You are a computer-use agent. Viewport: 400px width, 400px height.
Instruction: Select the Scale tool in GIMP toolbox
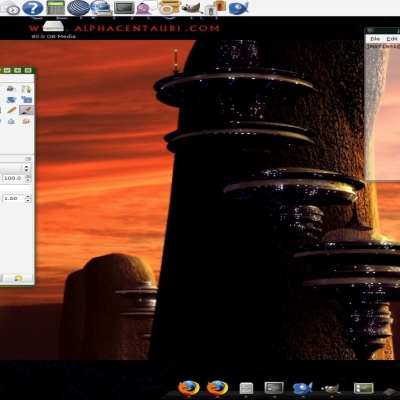pos(26,100)
